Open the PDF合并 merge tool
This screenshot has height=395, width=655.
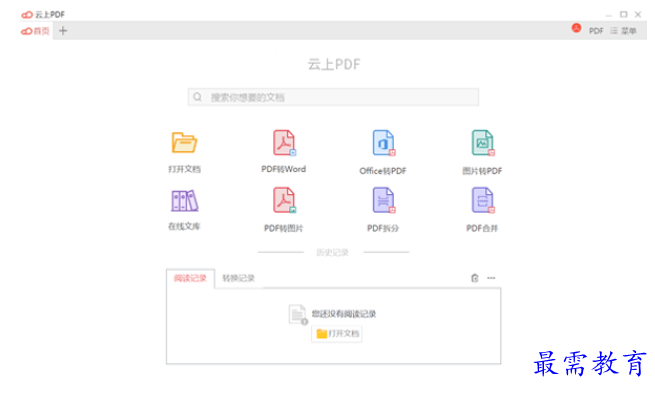coord(483,200)
